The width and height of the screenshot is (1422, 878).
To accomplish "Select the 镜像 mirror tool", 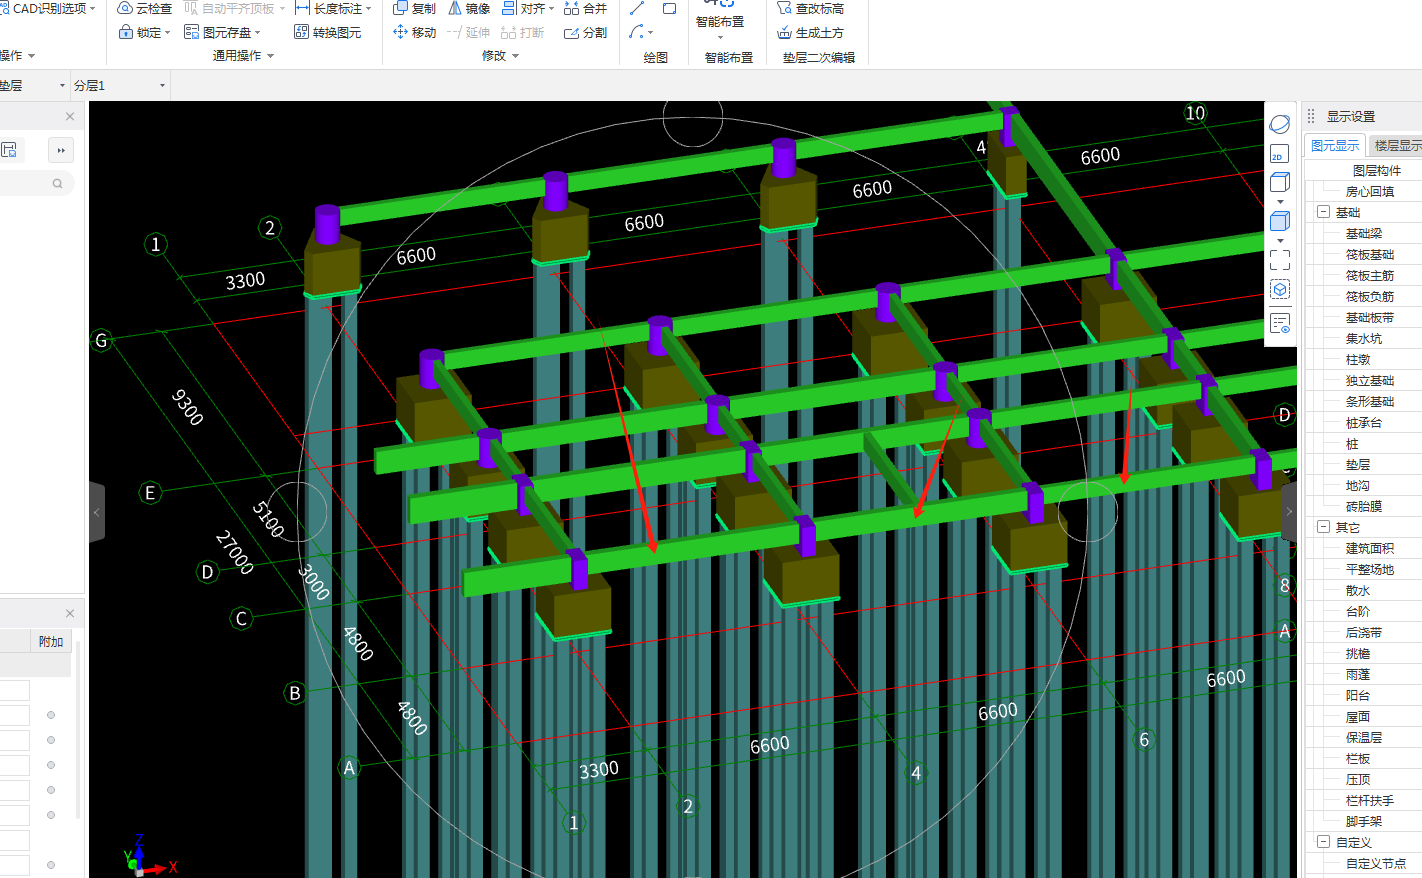I will pos(469,8).
